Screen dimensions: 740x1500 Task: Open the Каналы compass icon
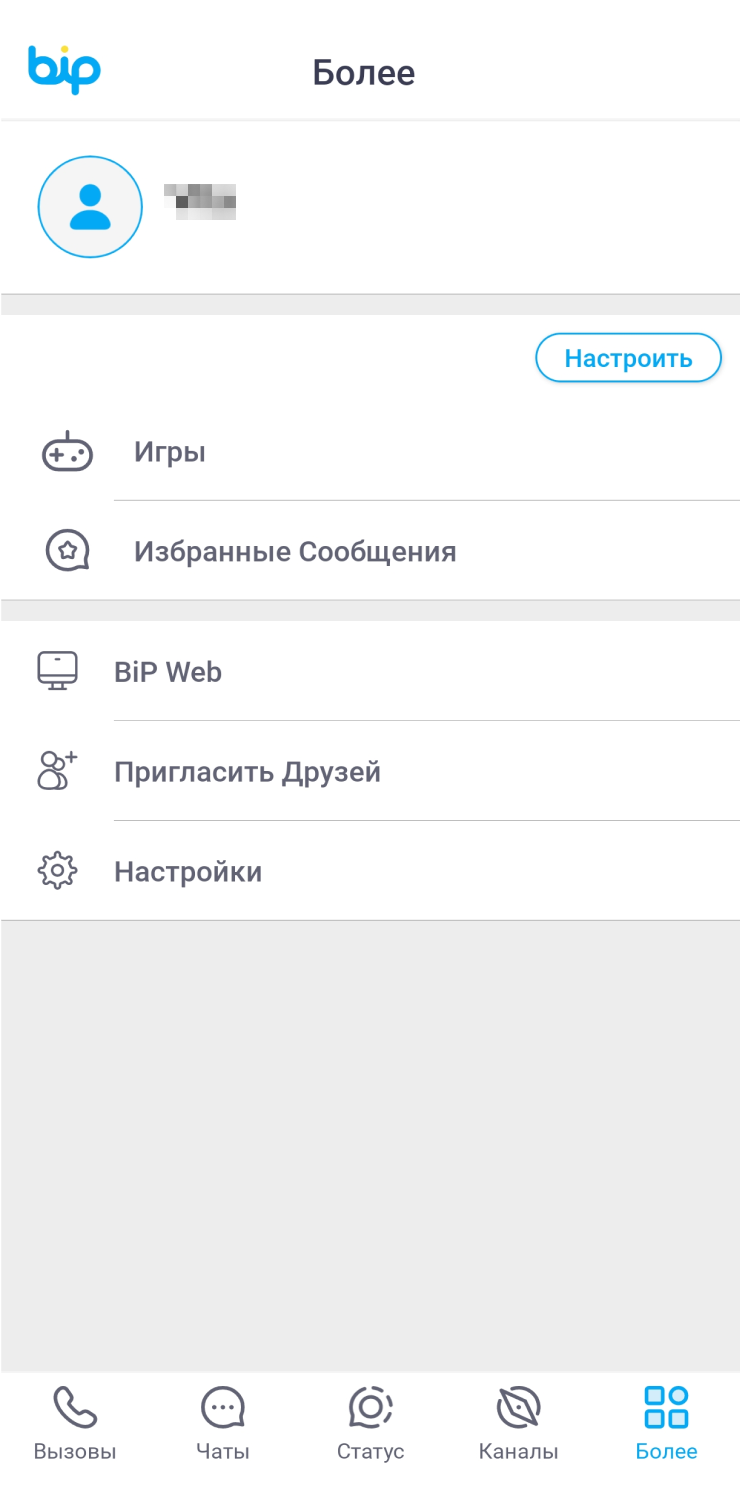point(518,1408)
